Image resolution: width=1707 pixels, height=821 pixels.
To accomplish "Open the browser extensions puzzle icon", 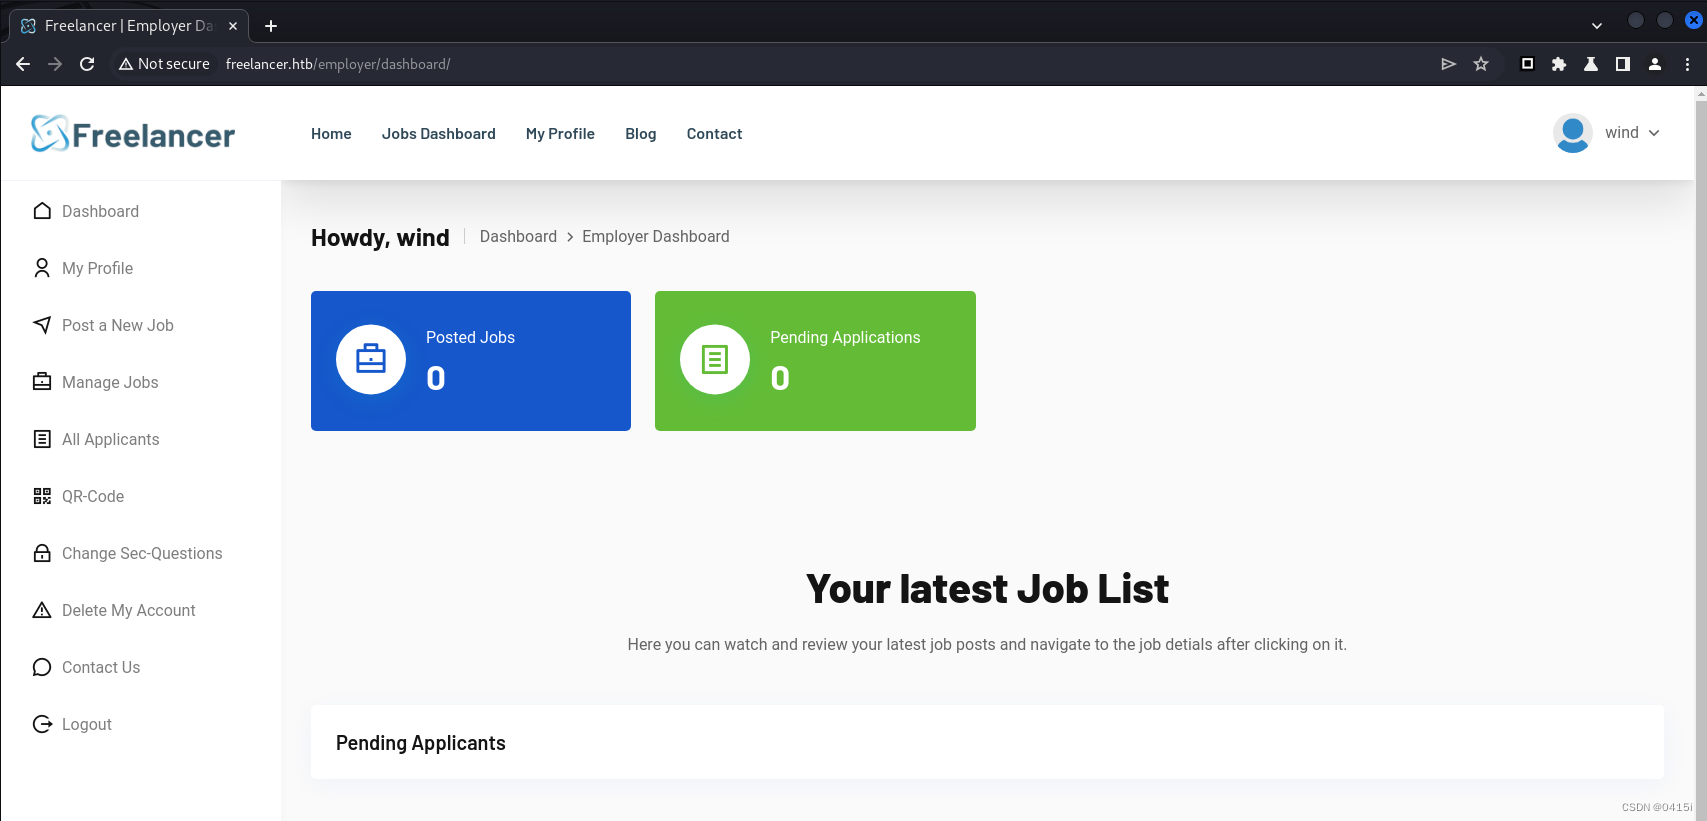I will point(1559,64).
